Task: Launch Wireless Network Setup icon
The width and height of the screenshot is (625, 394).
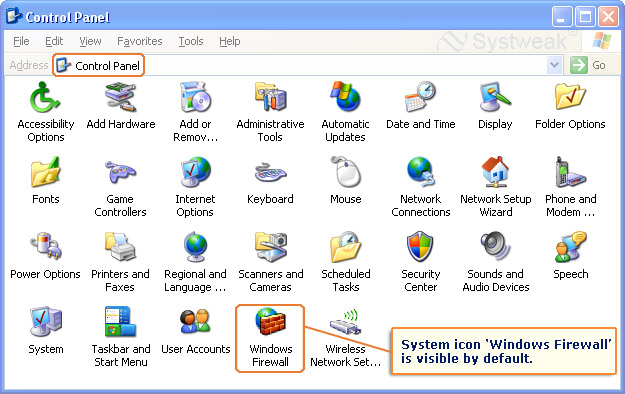Action: [x=345, y=322]
